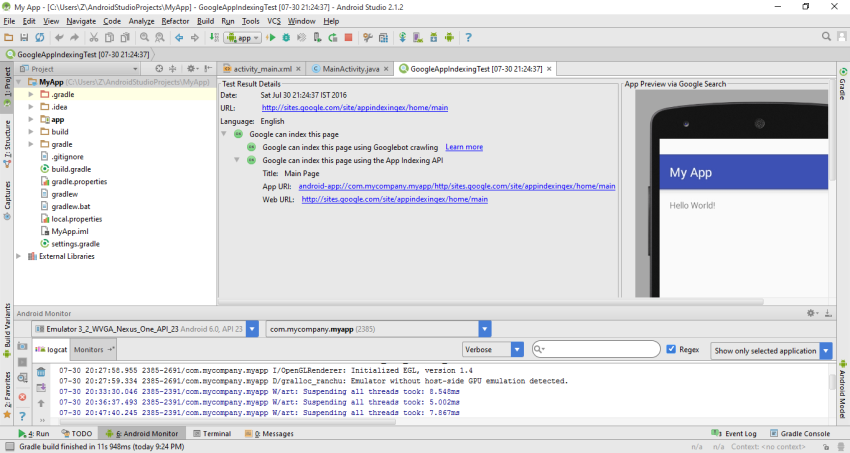The height and width of the screenshot is (453, 850).
Task: Click the Save All toolbar icon
Action: pyautogui.click(x=24, y=37)
